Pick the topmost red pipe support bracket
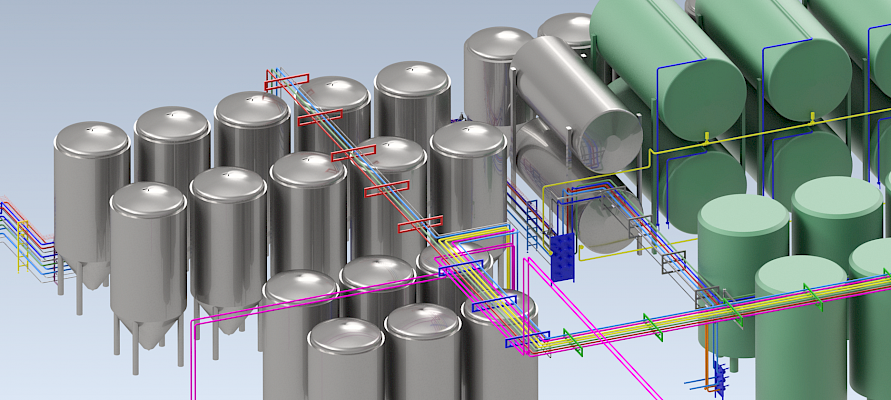The image size is (891, 400). pyautogui.click(x=287, y=82)
